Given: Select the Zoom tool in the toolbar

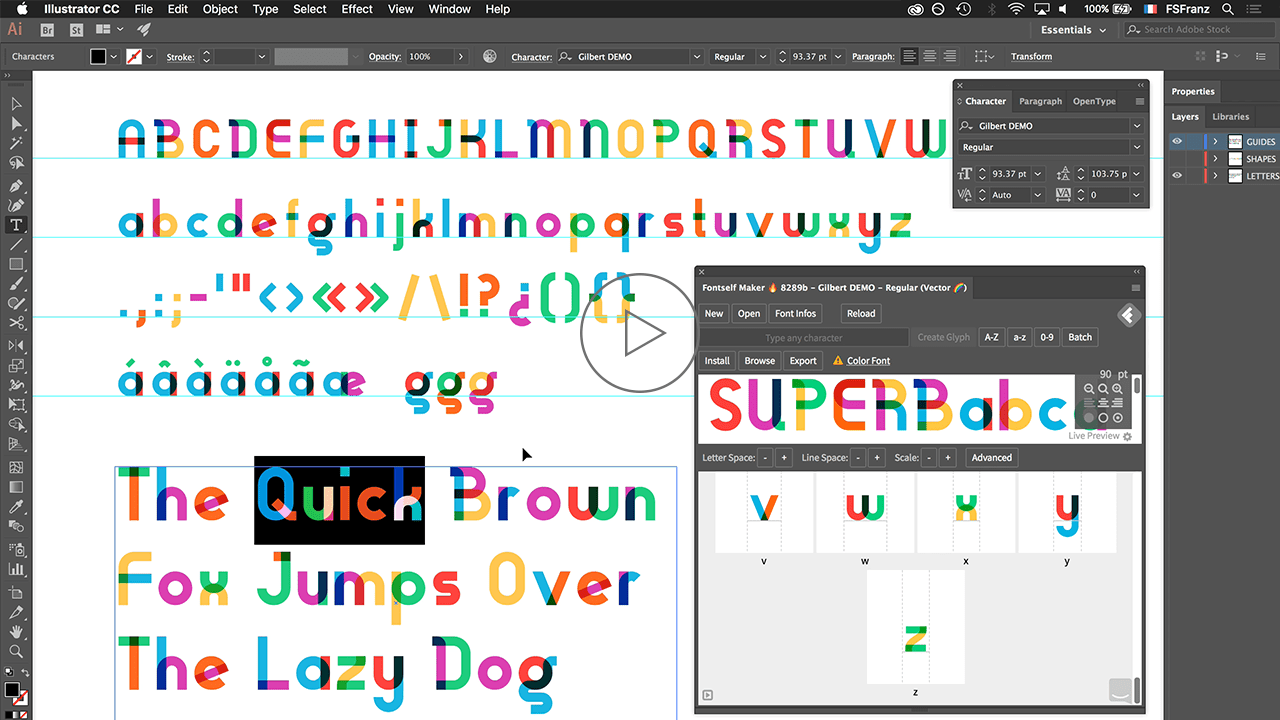Looking at the screenshot, I should pyautogui.click(x=16, y=650).
